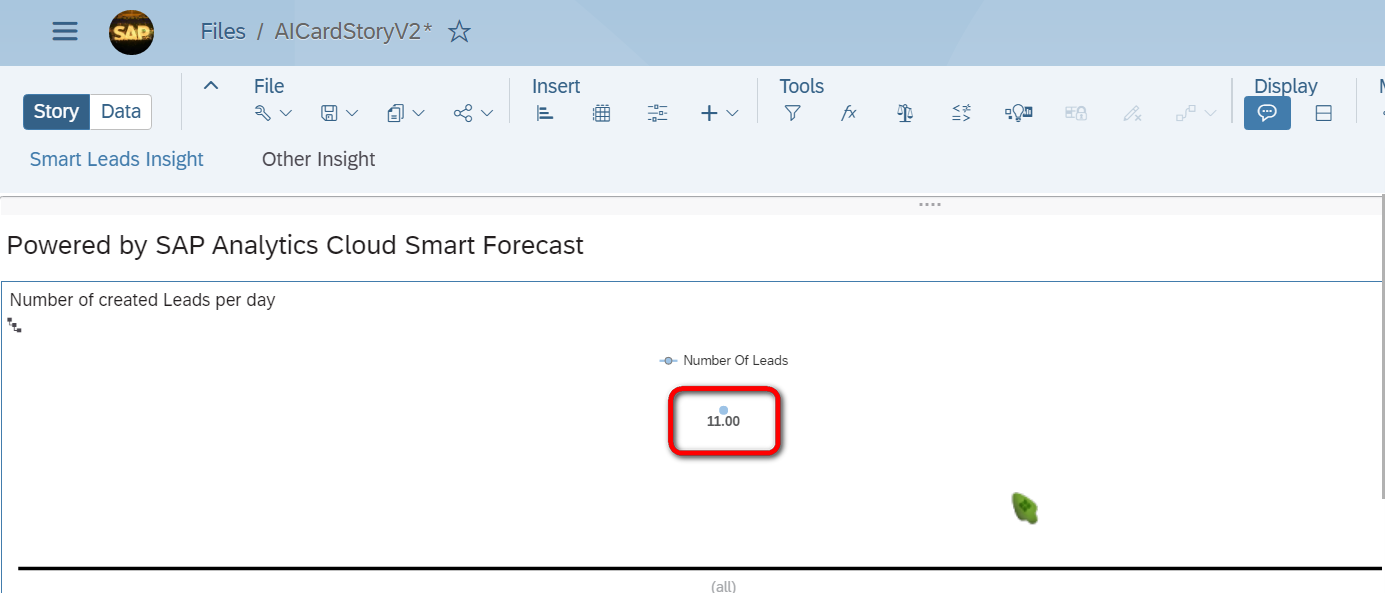Image resolution: width=1385 pixels, height=593 pixels.
Task: Expand wrench tool dropdown arrow
Action: point(286,114)
